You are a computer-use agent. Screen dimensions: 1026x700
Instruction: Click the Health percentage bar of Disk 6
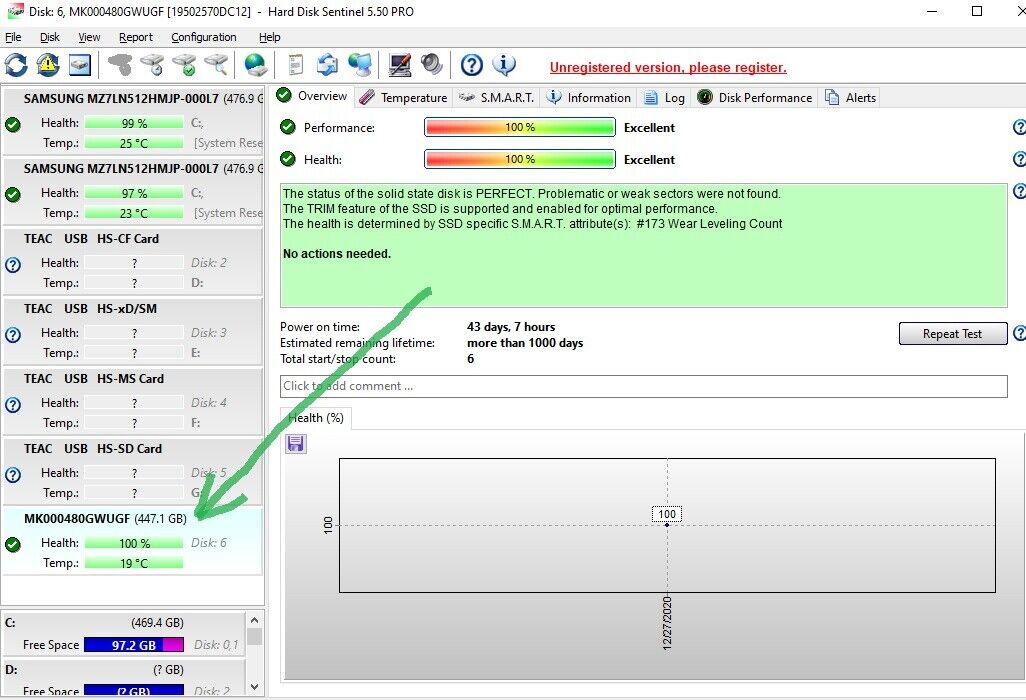click(134, 543)
